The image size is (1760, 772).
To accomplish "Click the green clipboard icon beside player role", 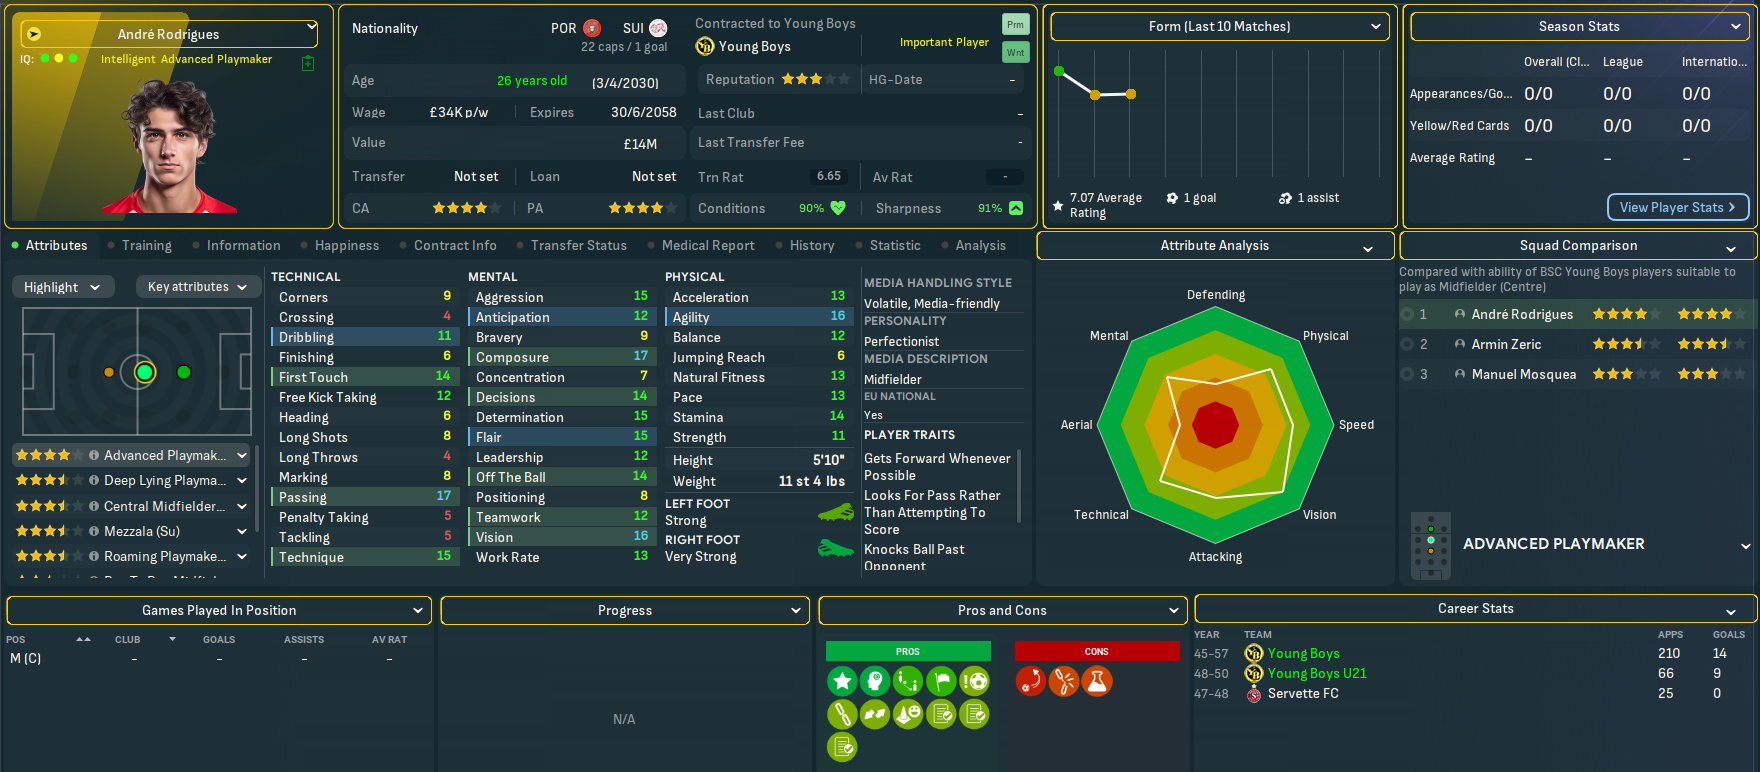I will 308,63.
